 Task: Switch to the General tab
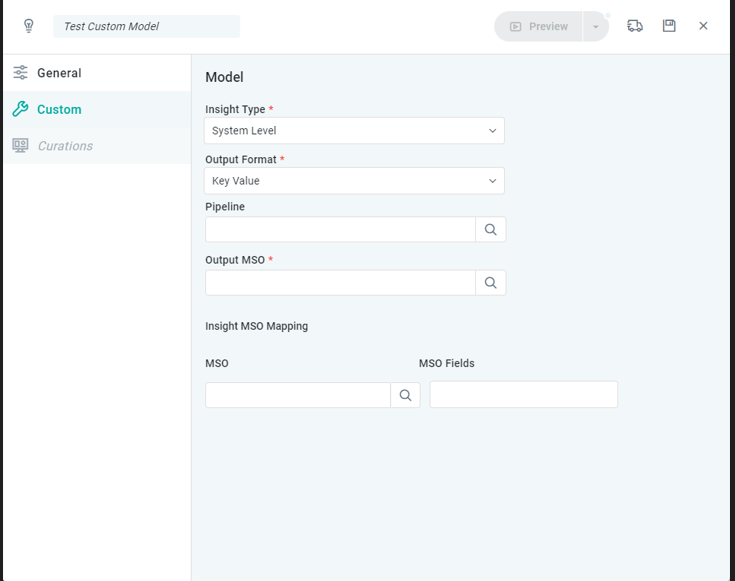(x=59, y=73)
